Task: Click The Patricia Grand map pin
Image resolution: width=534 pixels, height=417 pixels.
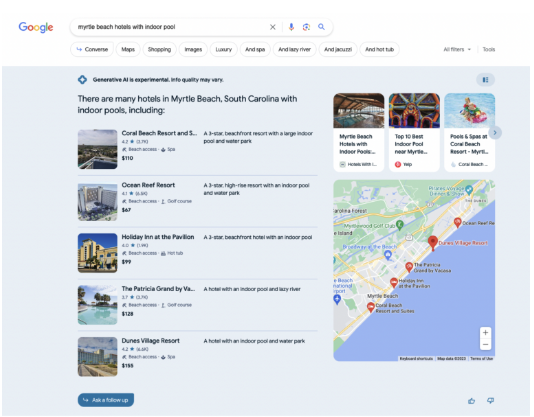Action: point(409,267)
